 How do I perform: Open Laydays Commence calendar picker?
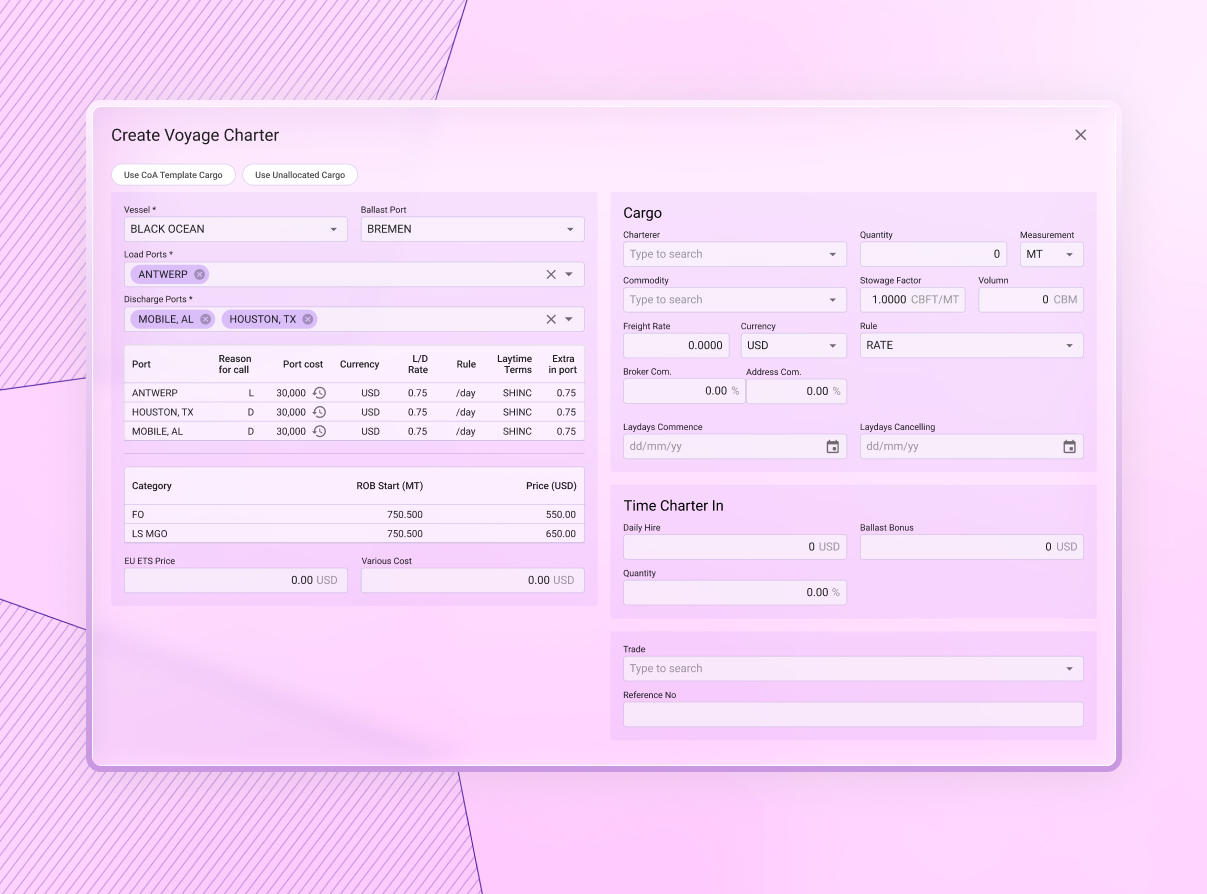[833, 447]
